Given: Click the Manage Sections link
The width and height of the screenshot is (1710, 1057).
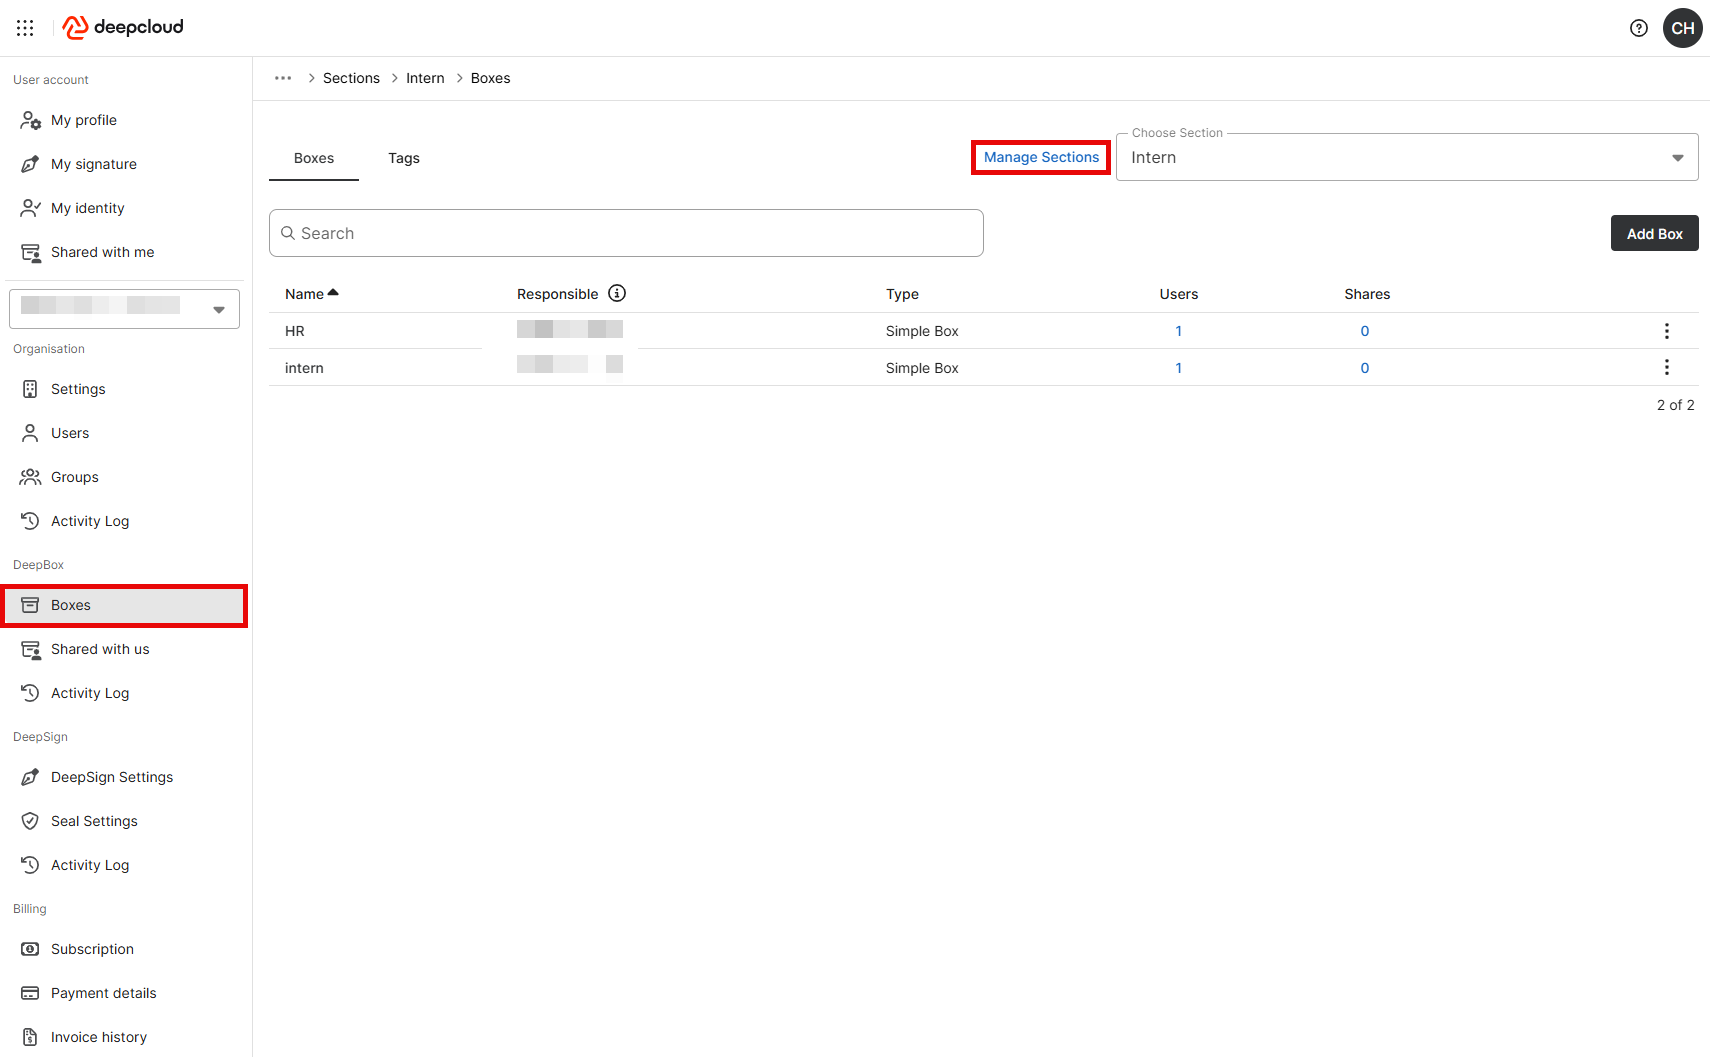Looking at the screenshot, I should 1041,157.
